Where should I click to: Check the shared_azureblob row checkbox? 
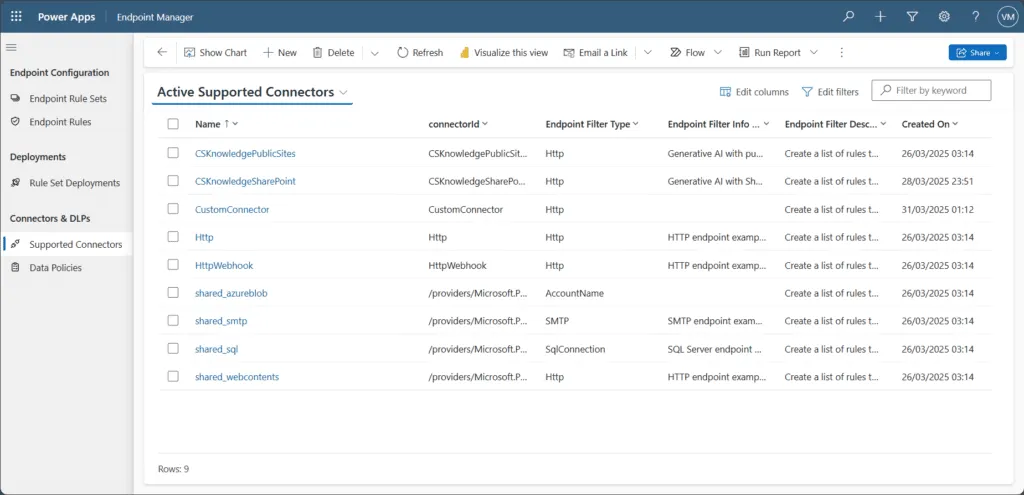(173, 293)
